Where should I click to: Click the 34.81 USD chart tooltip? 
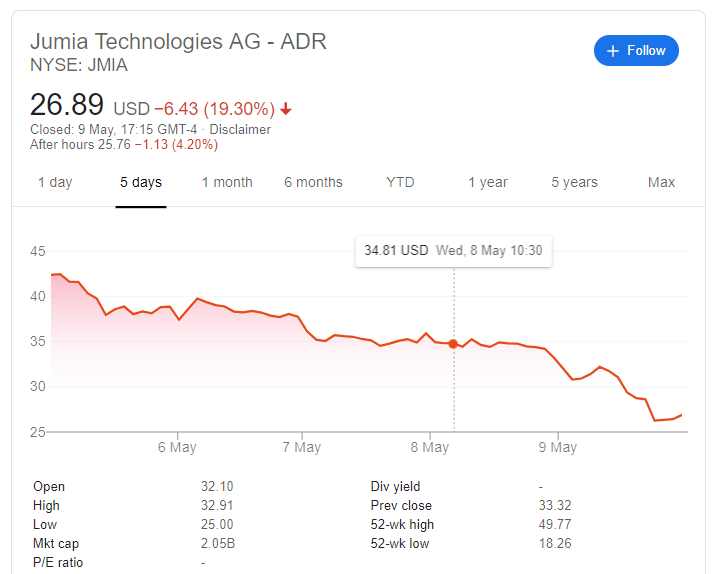(x=453, y=250)
